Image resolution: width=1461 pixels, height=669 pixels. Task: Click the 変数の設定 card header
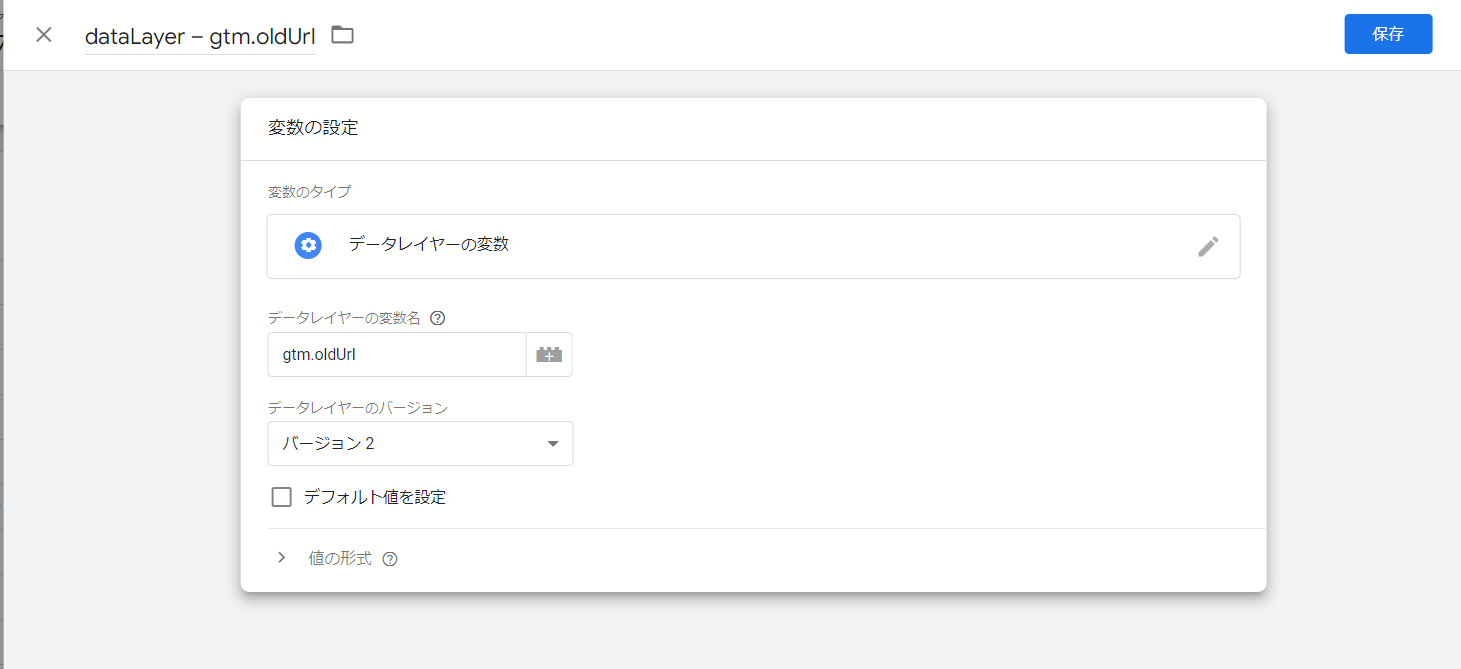313,128
